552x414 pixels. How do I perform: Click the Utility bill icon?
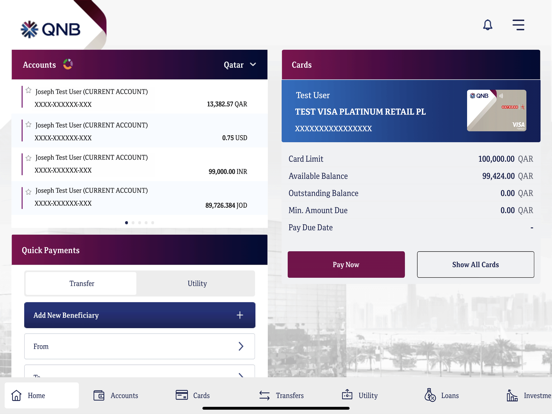pyautogui.click(x=347, y=394)
